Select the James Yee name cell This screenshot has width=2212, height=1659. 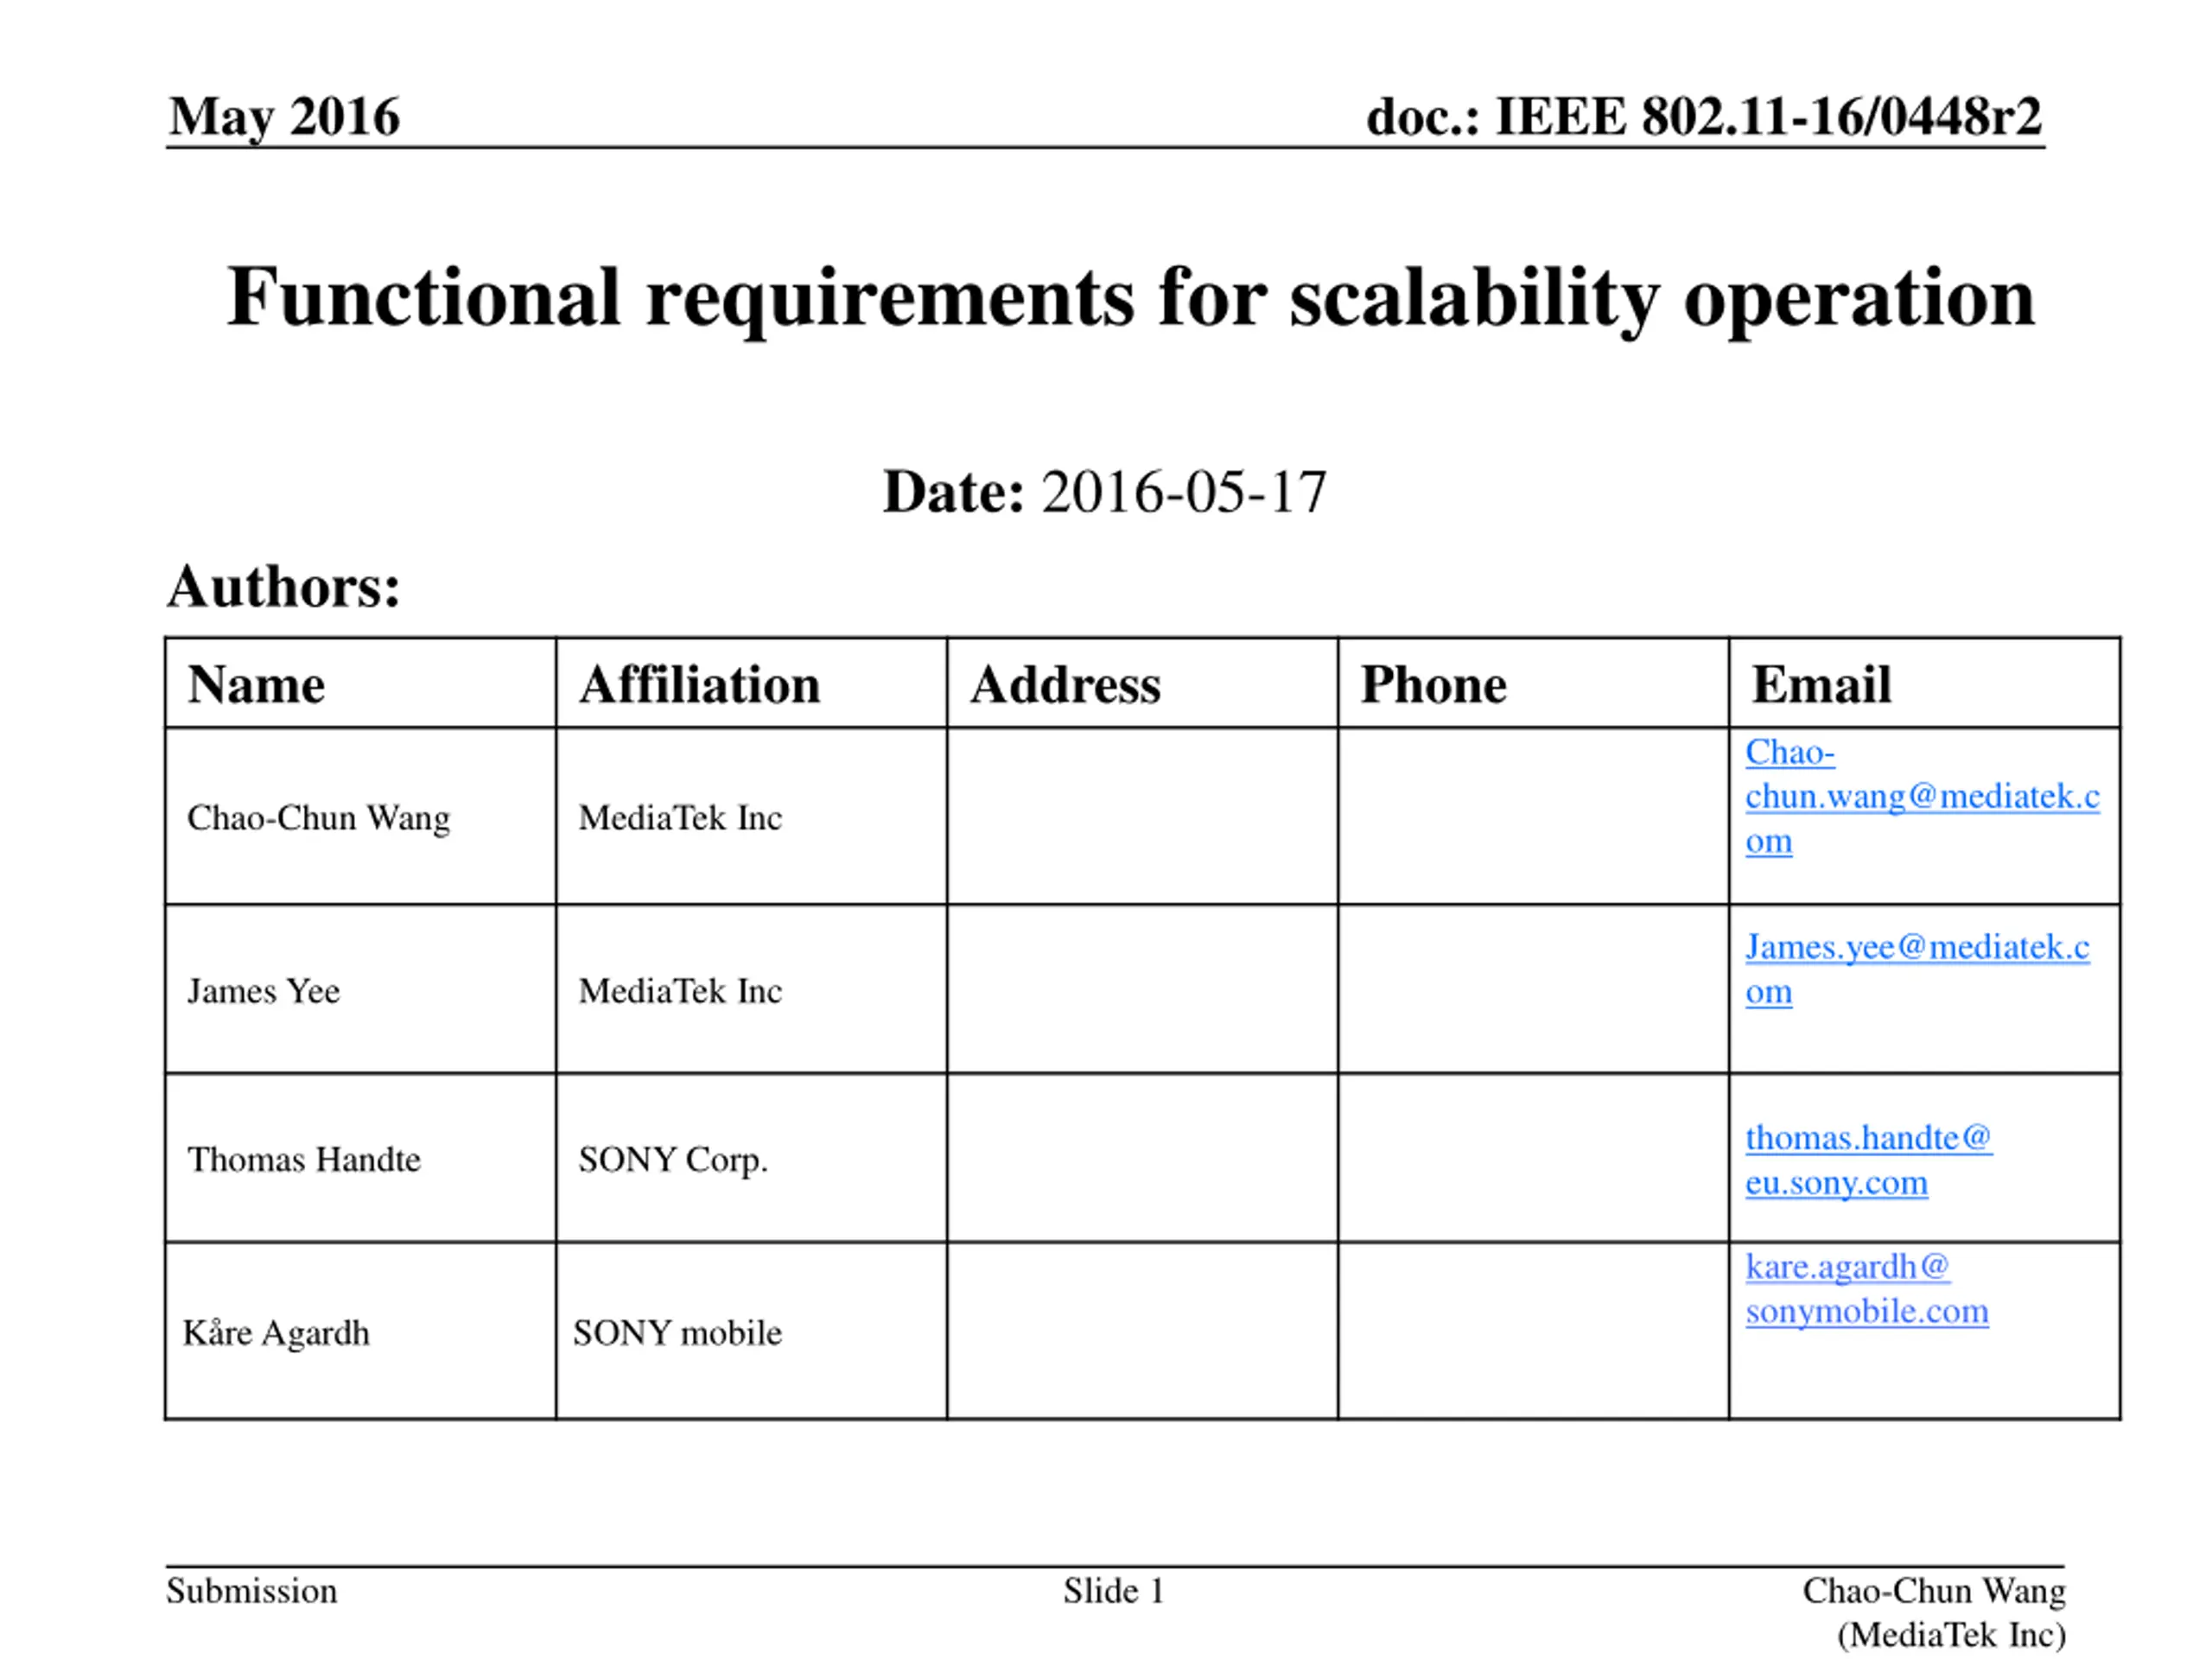pos(361,989)
